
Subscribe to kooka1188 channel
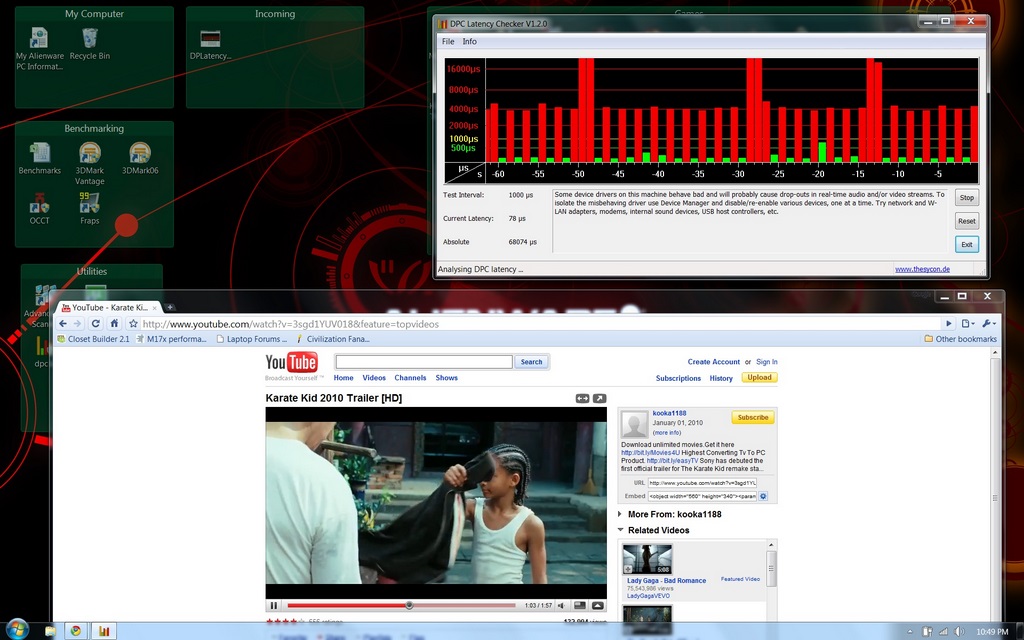tap(753, 417)
